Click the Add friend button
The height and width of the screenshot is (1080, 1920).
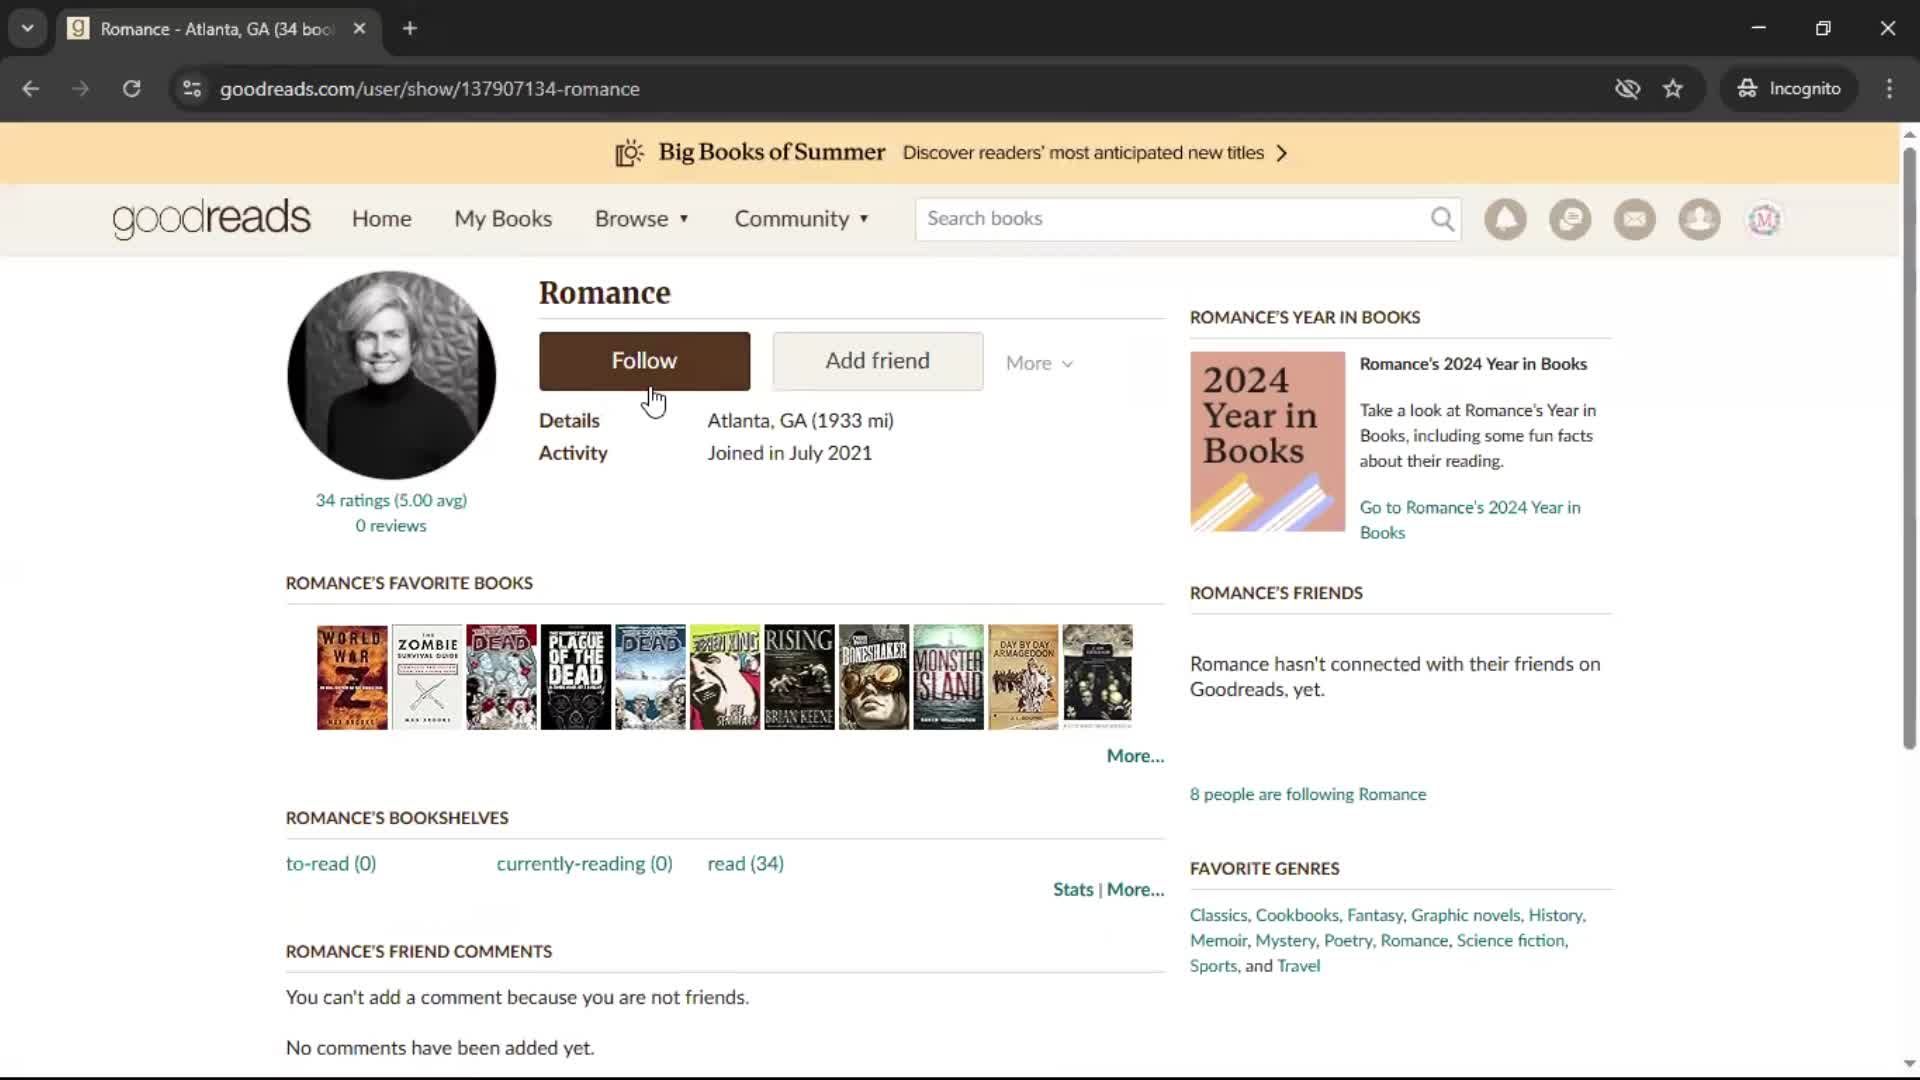click(x=878, y=361)
